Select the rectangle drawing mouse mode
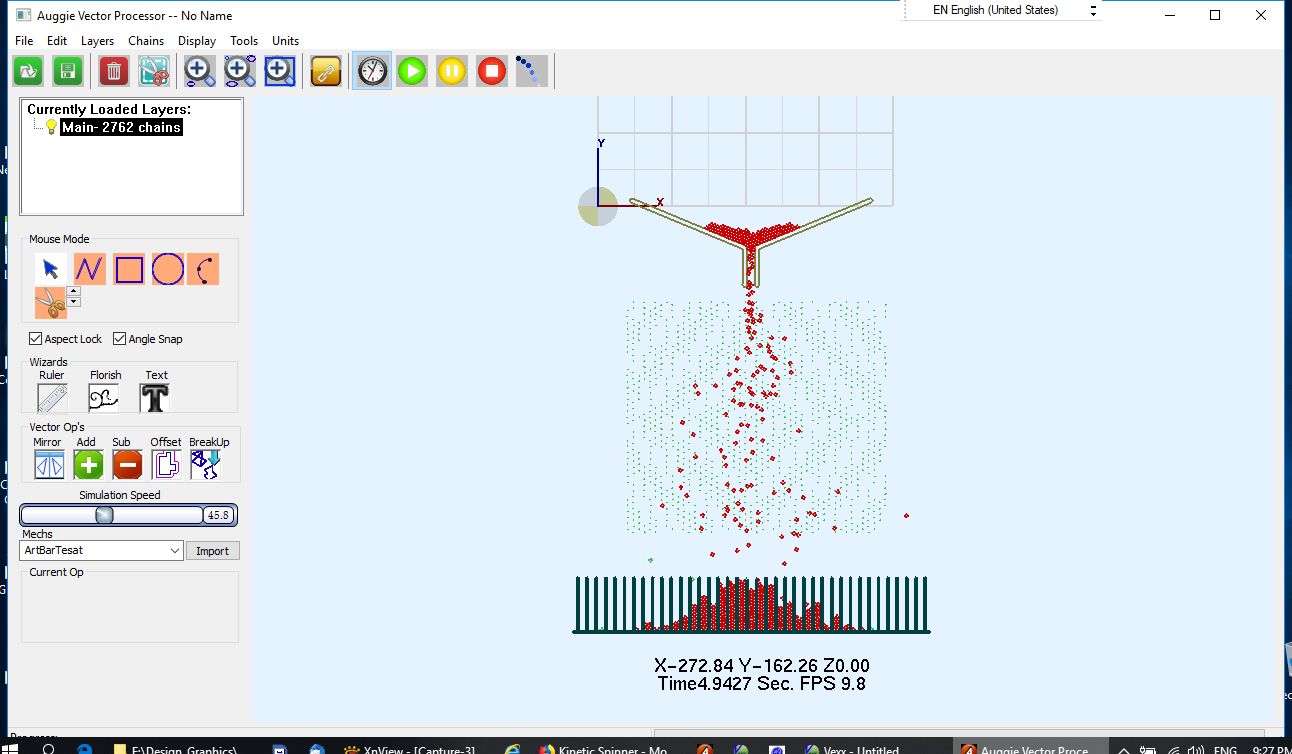The height and width of the screenshot is (754, 1292). (129, 269)
